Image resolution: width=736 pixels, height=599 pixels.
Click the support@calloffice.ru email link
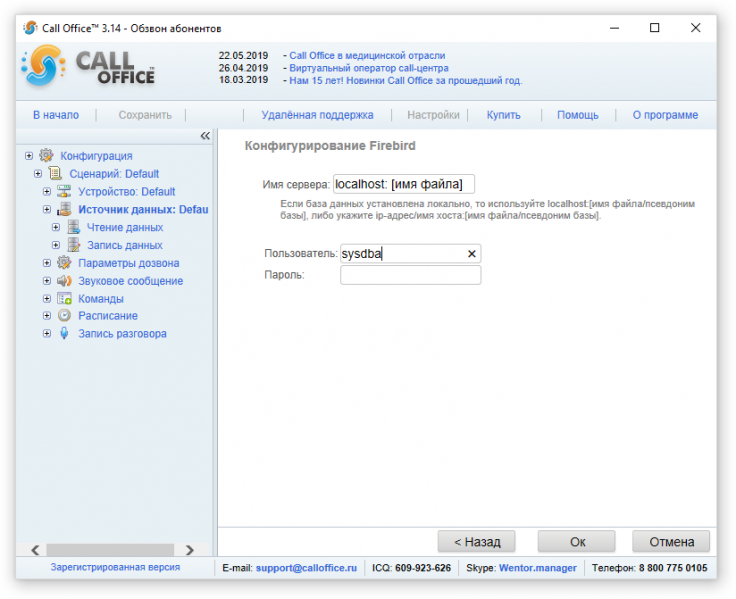click(x=306, y=568)
